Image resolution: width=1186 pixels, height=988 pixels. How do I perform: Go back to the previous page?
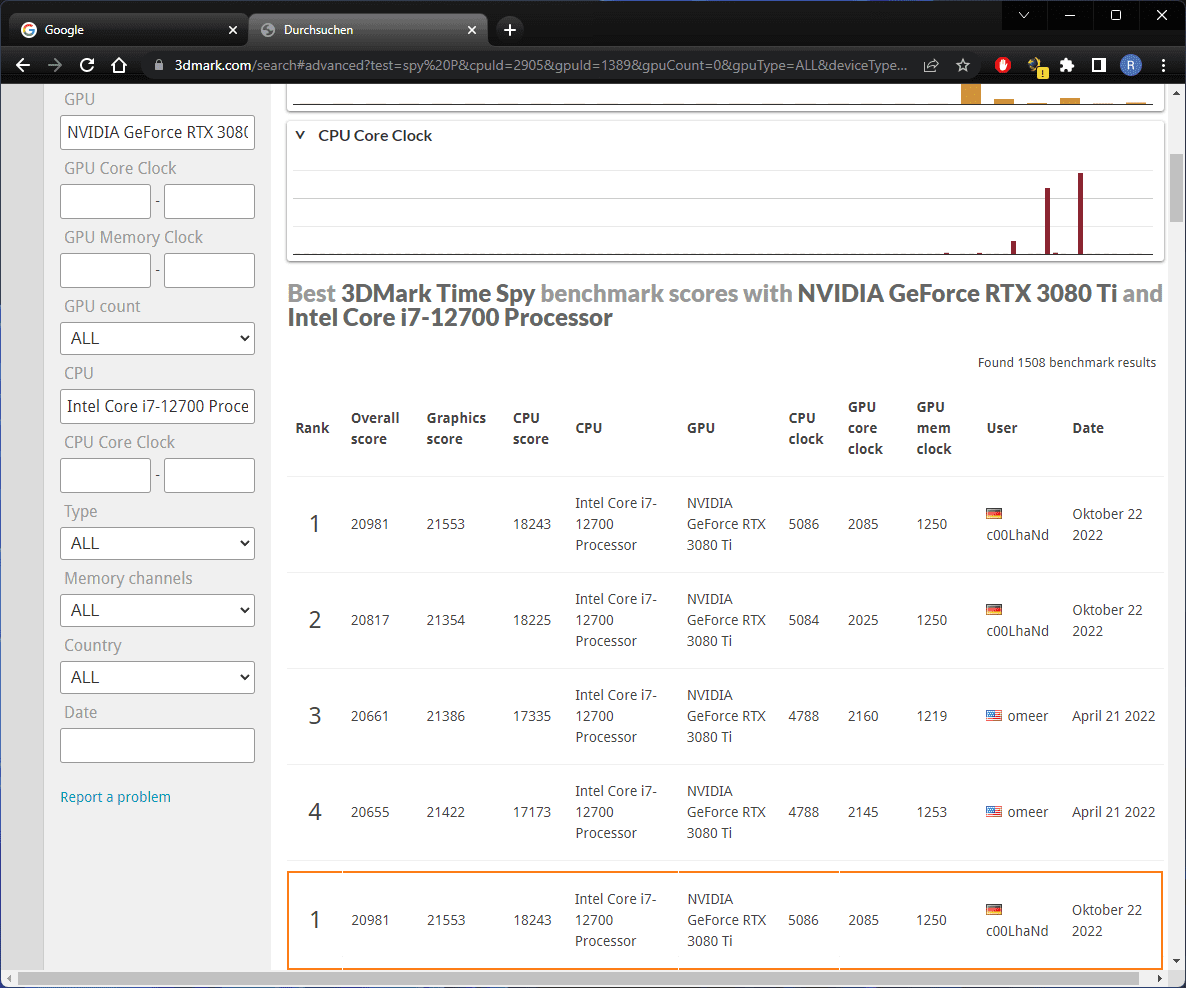pos(23,65)
